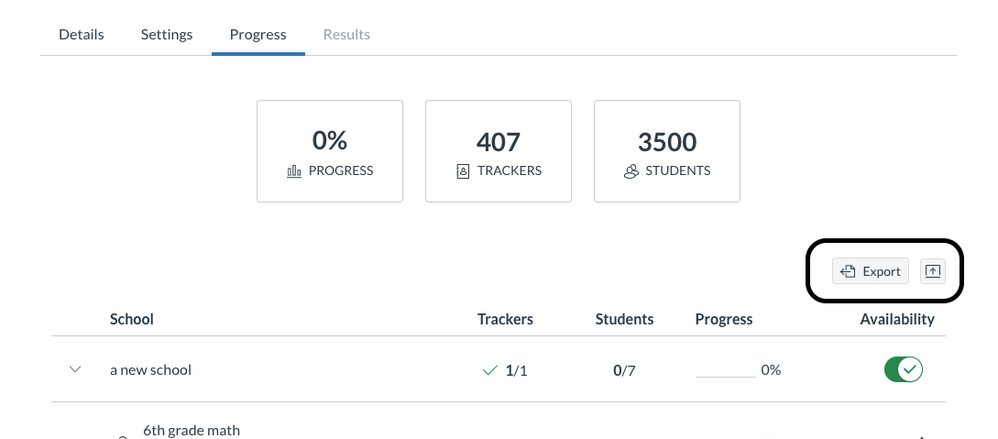
Task: Click the people icon in the Students card
Action: (x=631, y=171)
